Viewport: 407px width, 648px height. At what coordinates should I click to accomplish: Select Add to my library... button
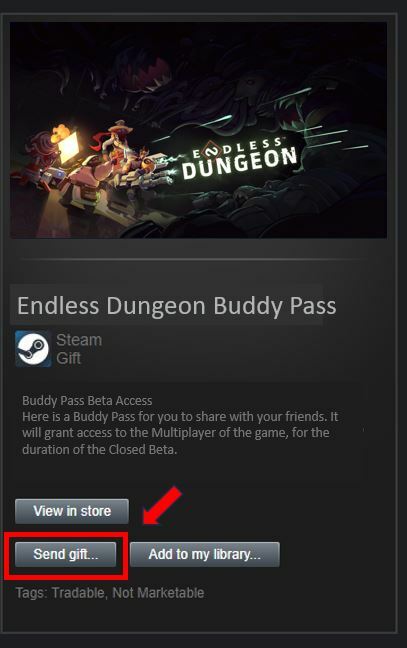coord(205,554)
